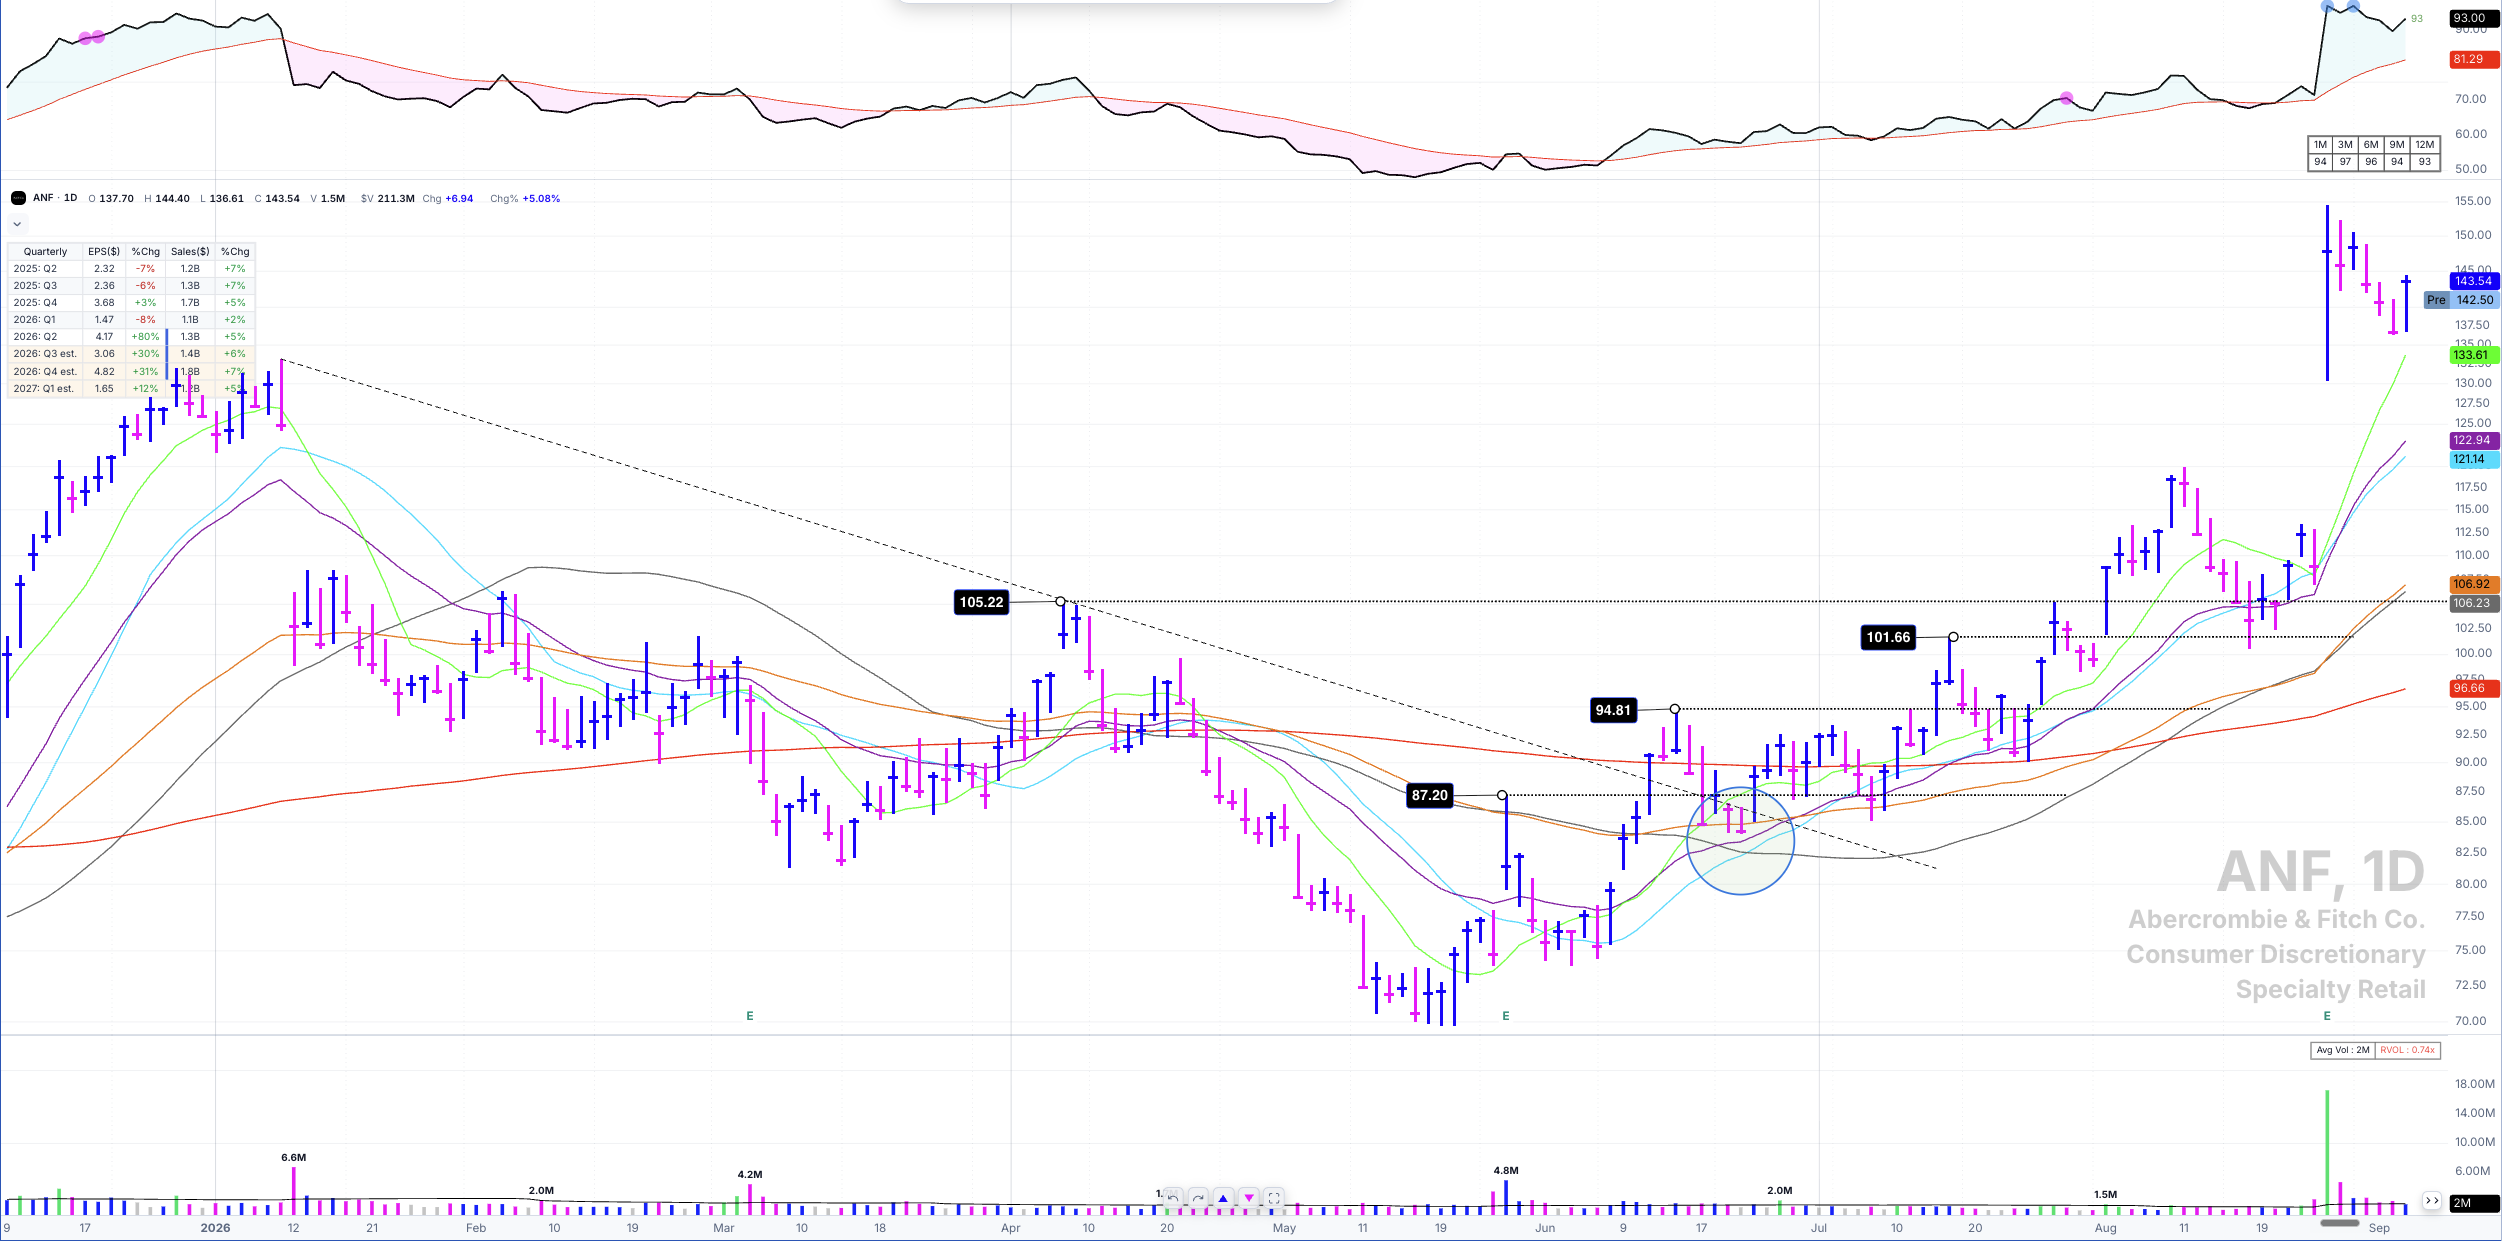The width and height of the screenshot is (2502, 1241).
Task: Click the 'E' earnings marker near March
Action: pos(750,1016)
